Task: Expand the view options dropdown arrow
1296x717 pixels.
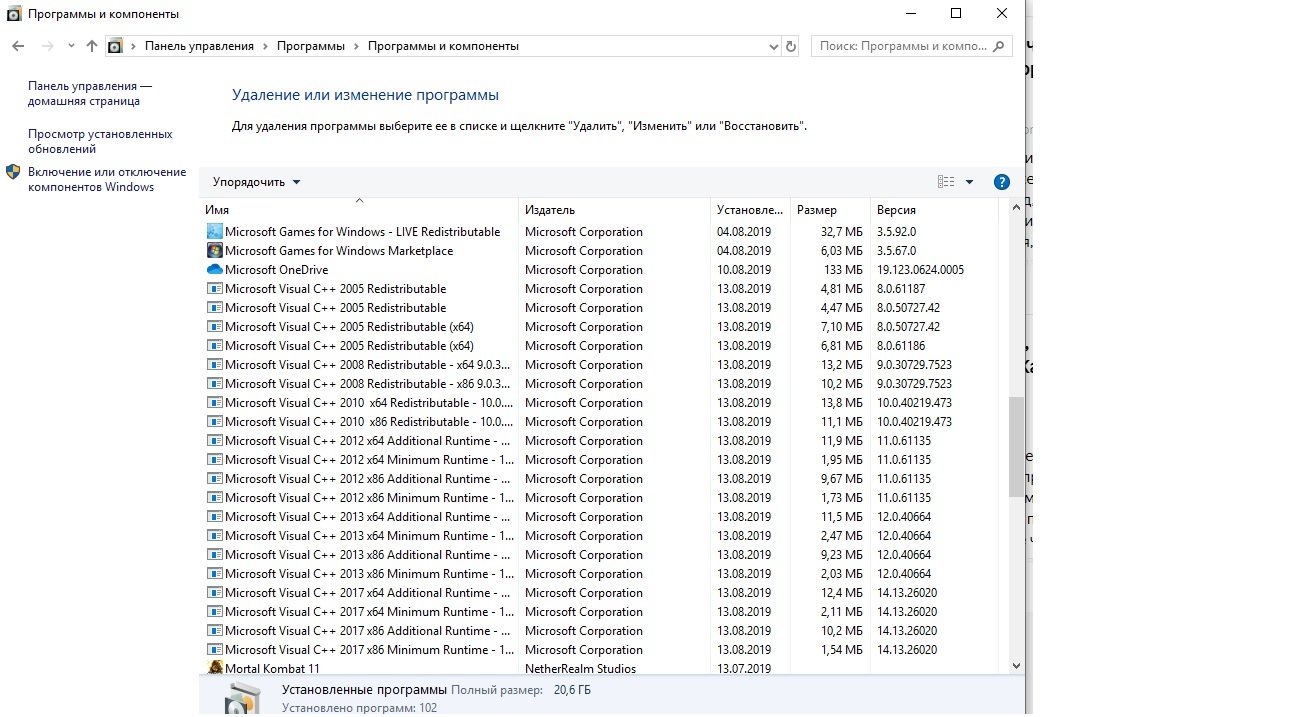Action: coord(969,182)
